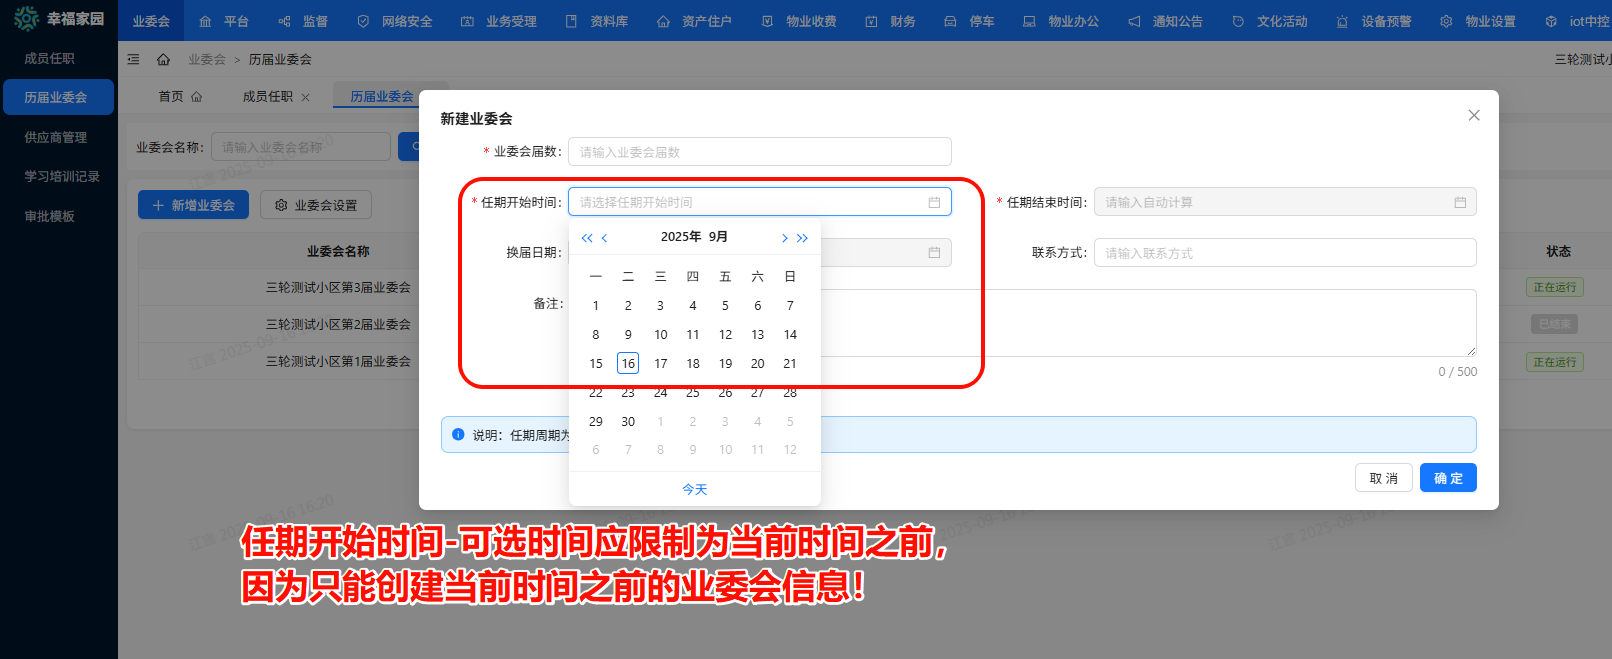Click the home breadcrumb icon
This screenshot has width=1612, height=659.
[x=163, y=59]
